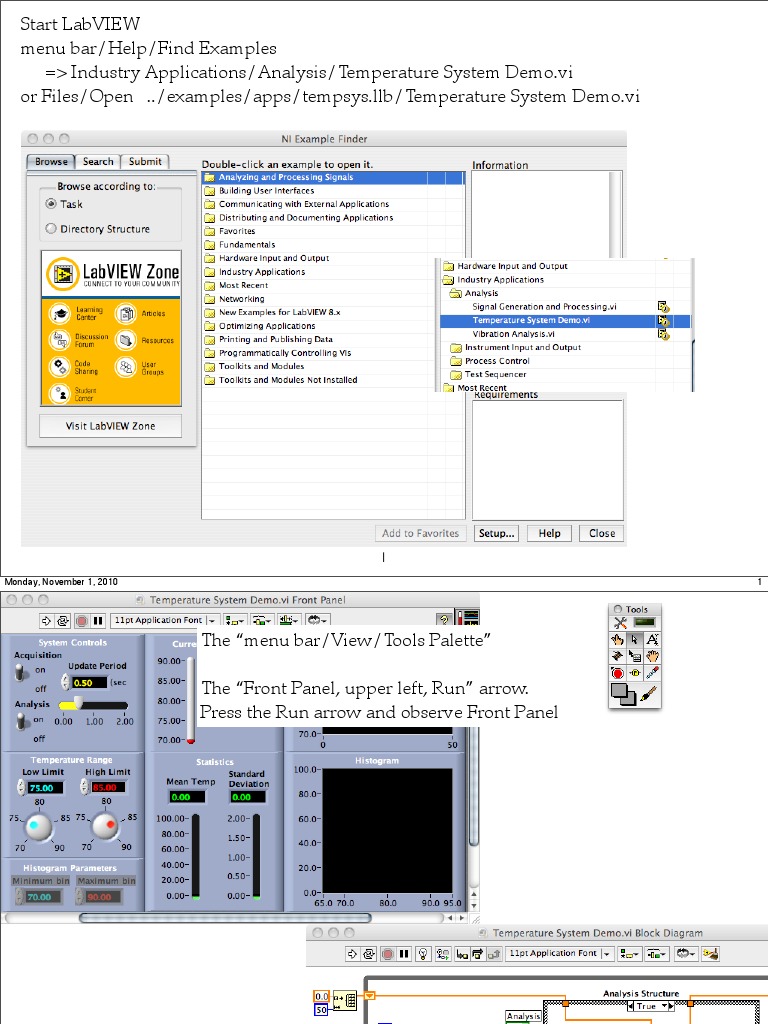The height and width of the screenshot is (1024, 768).
Task: Switch to the Submit tab in Example Finder
Action: coord(145,161)
